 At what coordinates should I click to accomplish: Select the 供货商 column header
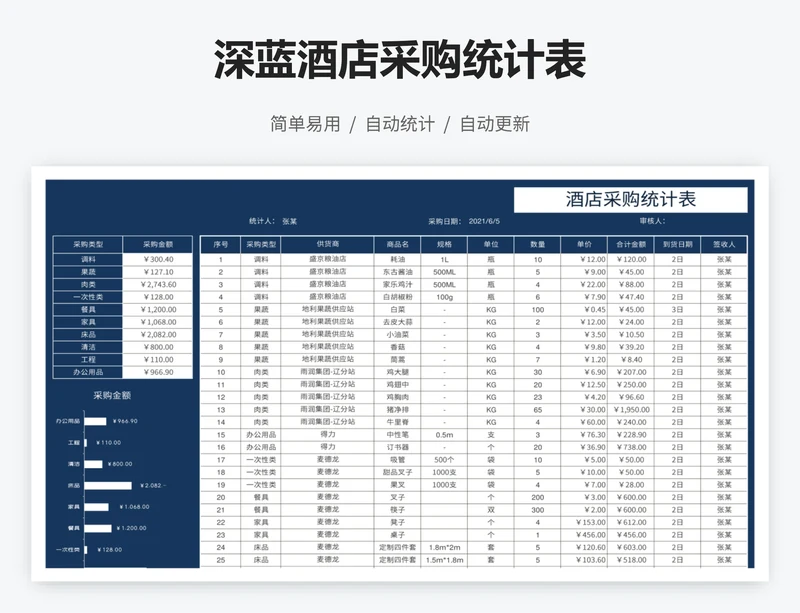tap(328, 244)
